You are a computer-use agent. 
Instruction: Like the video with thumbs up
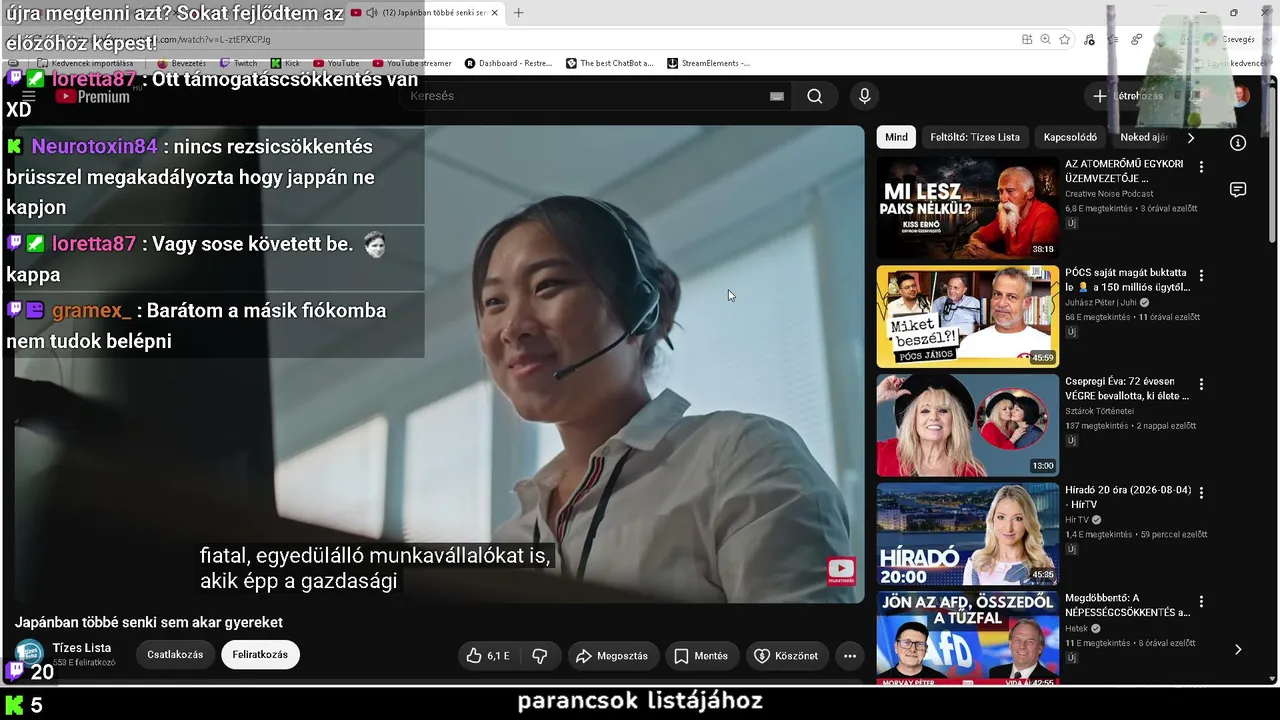click(x=488, y=656)
